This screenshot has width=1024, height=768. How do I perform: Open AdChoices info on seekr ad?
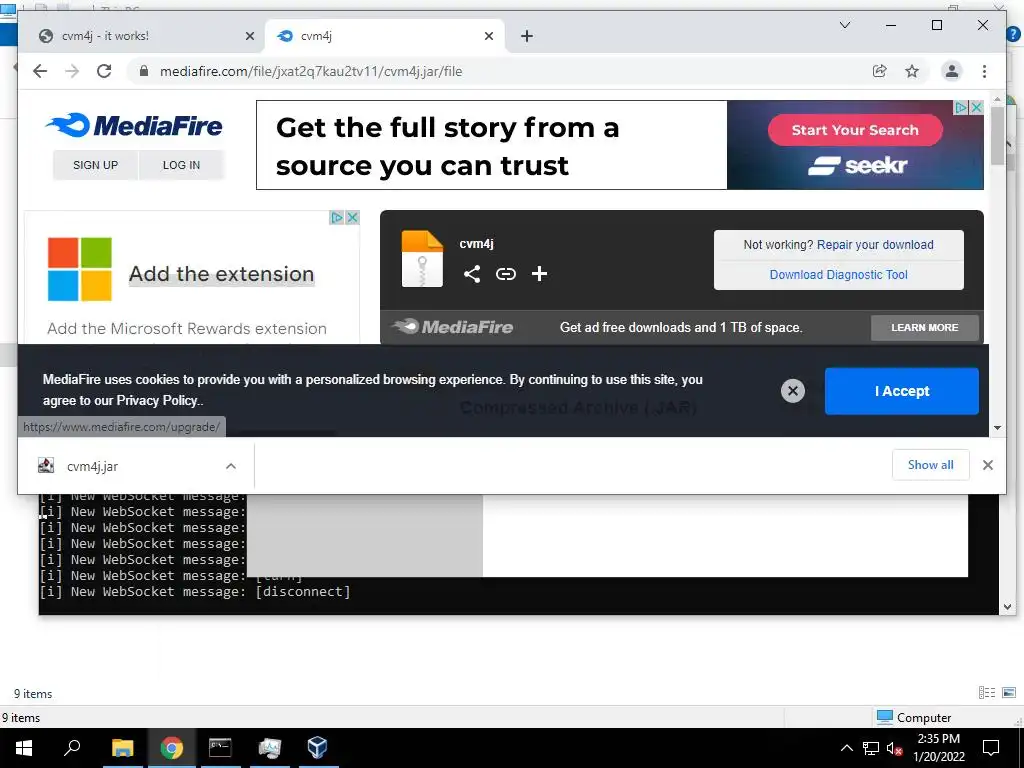click(961, 107)
